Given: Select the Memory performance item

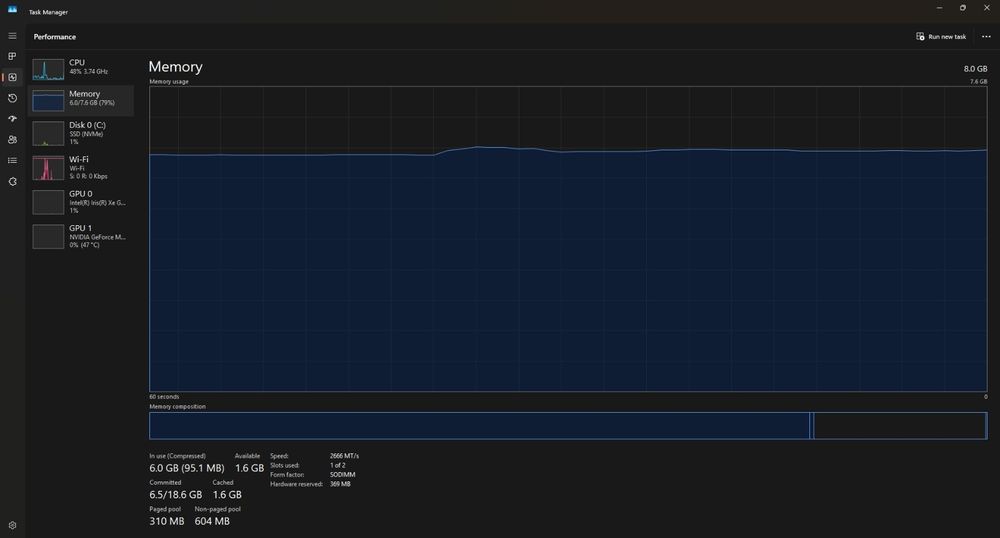Looking at the screenshot, I should (80, 100).
